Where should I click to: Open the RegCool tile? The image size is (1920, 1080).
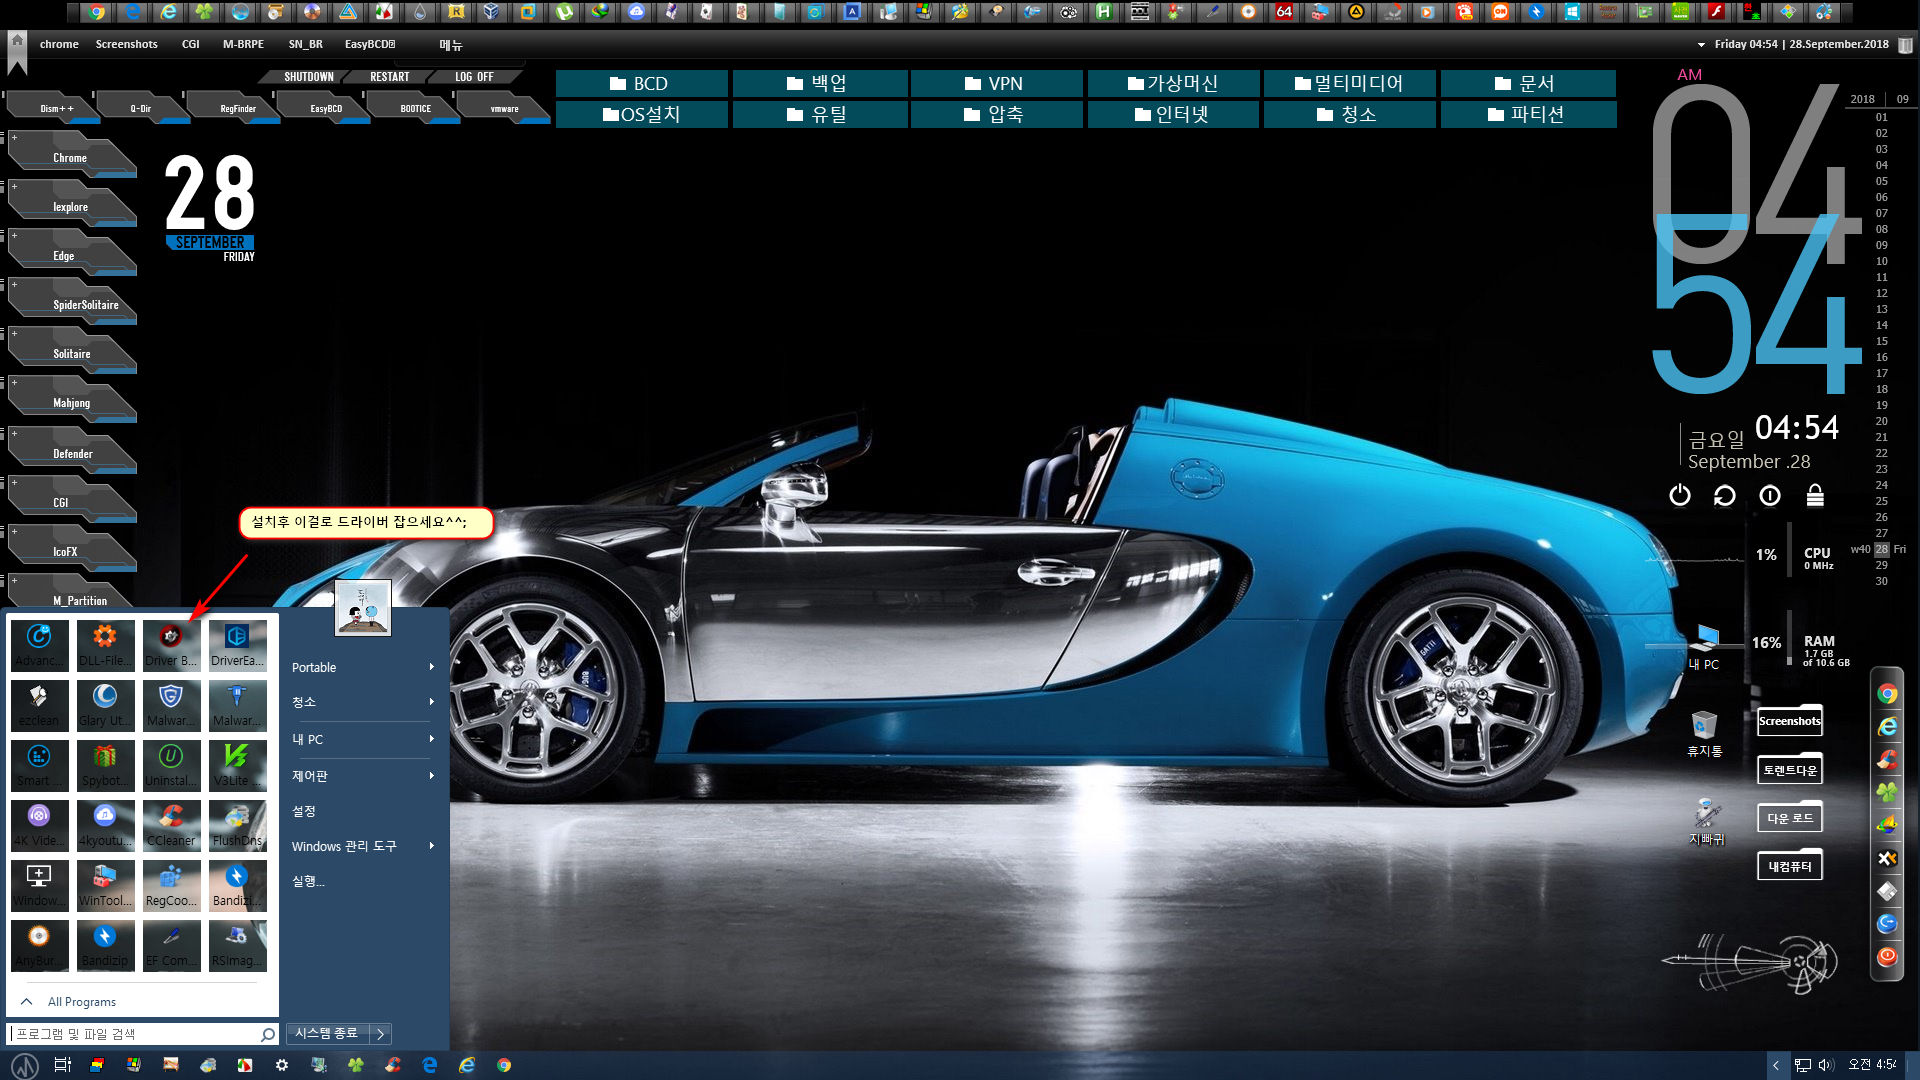pyautogui.click(x=171, y=885)
